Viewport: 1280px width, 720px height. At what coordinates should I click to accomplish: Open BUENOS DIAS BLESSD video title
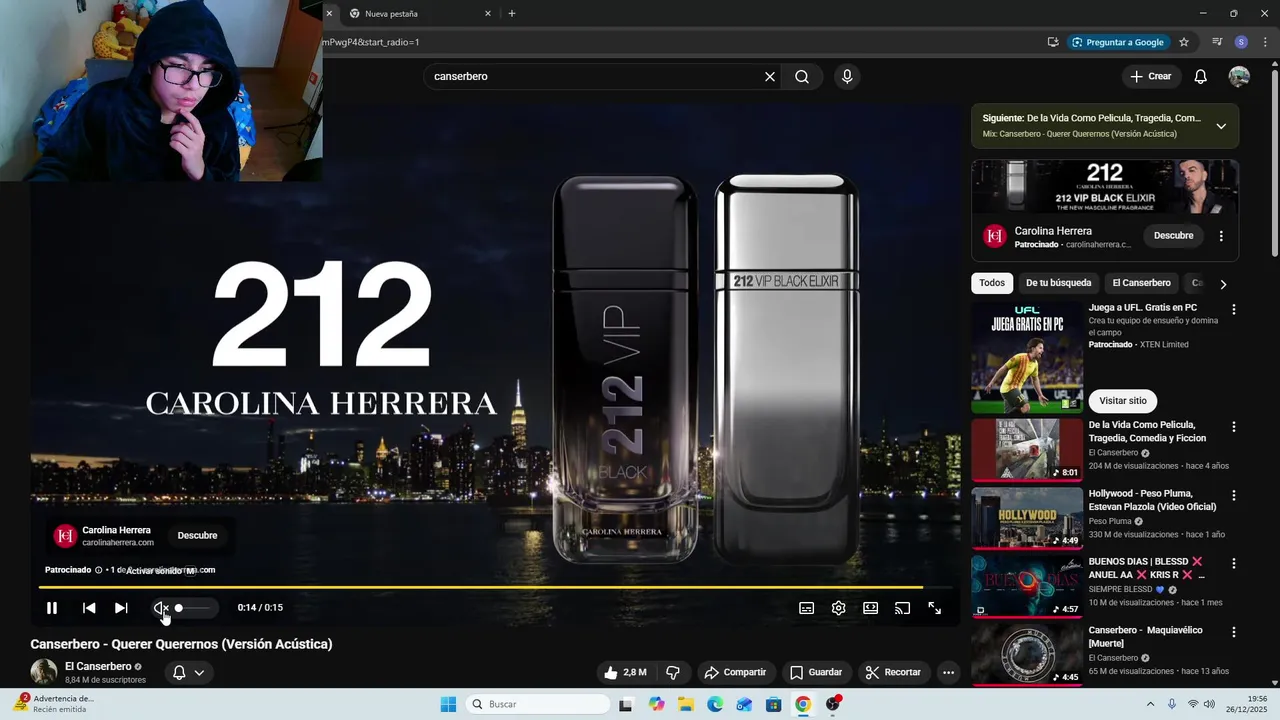pyautogui.click(x=1146, y=568)
